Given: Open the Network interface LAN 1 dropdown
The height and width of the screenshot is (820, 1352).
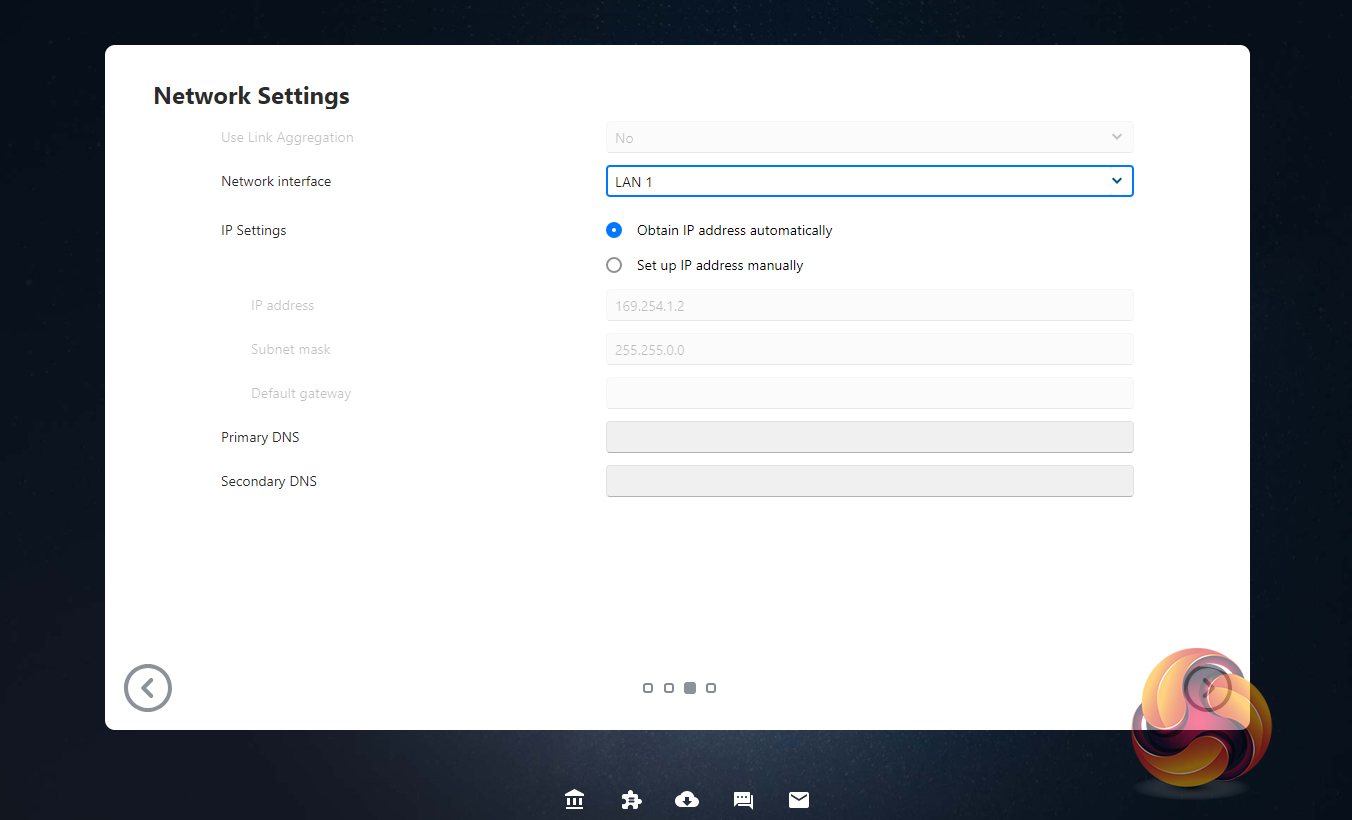Looking at the screenshot, I should pos(869,181).
